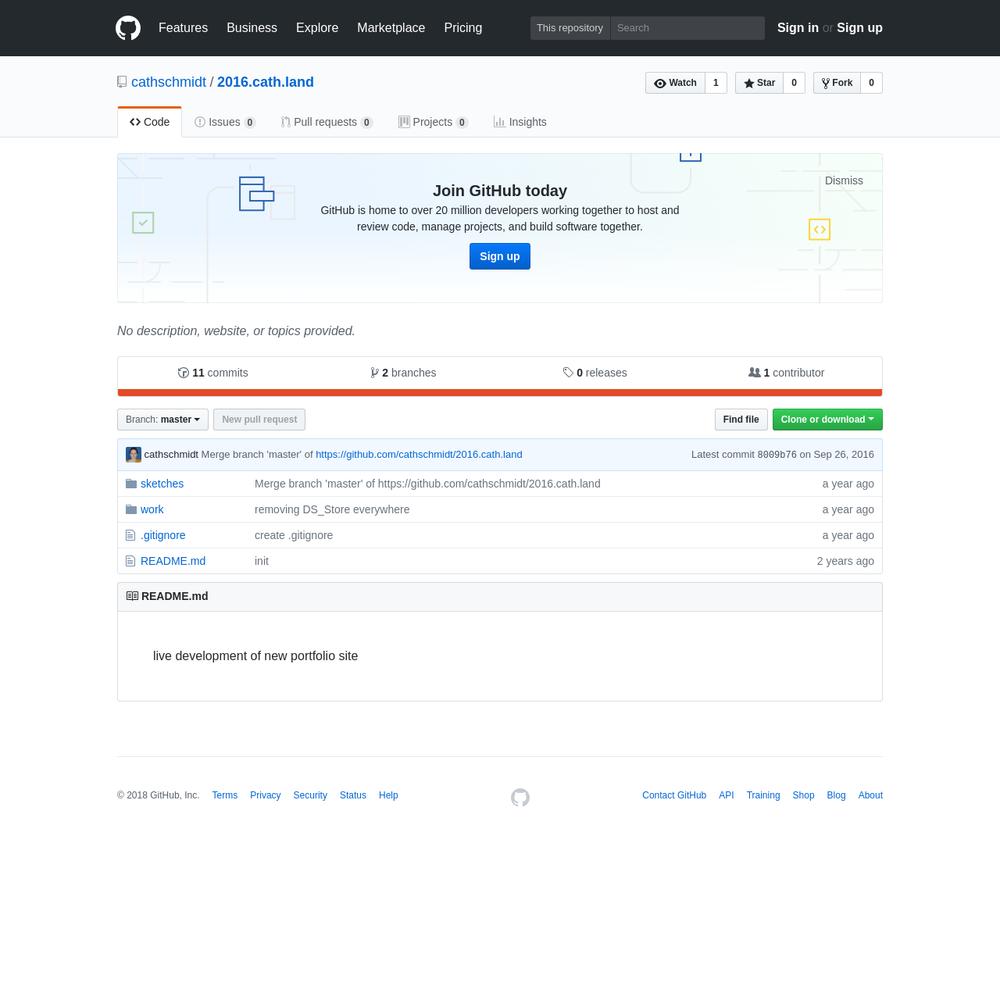
Task: Fork the repository
Action: (x=837, y=83)
